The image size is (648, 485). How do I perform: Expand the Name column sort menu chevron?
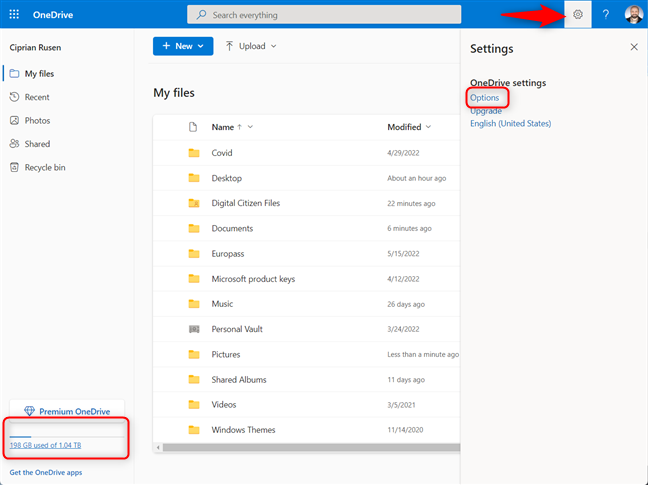250,127
